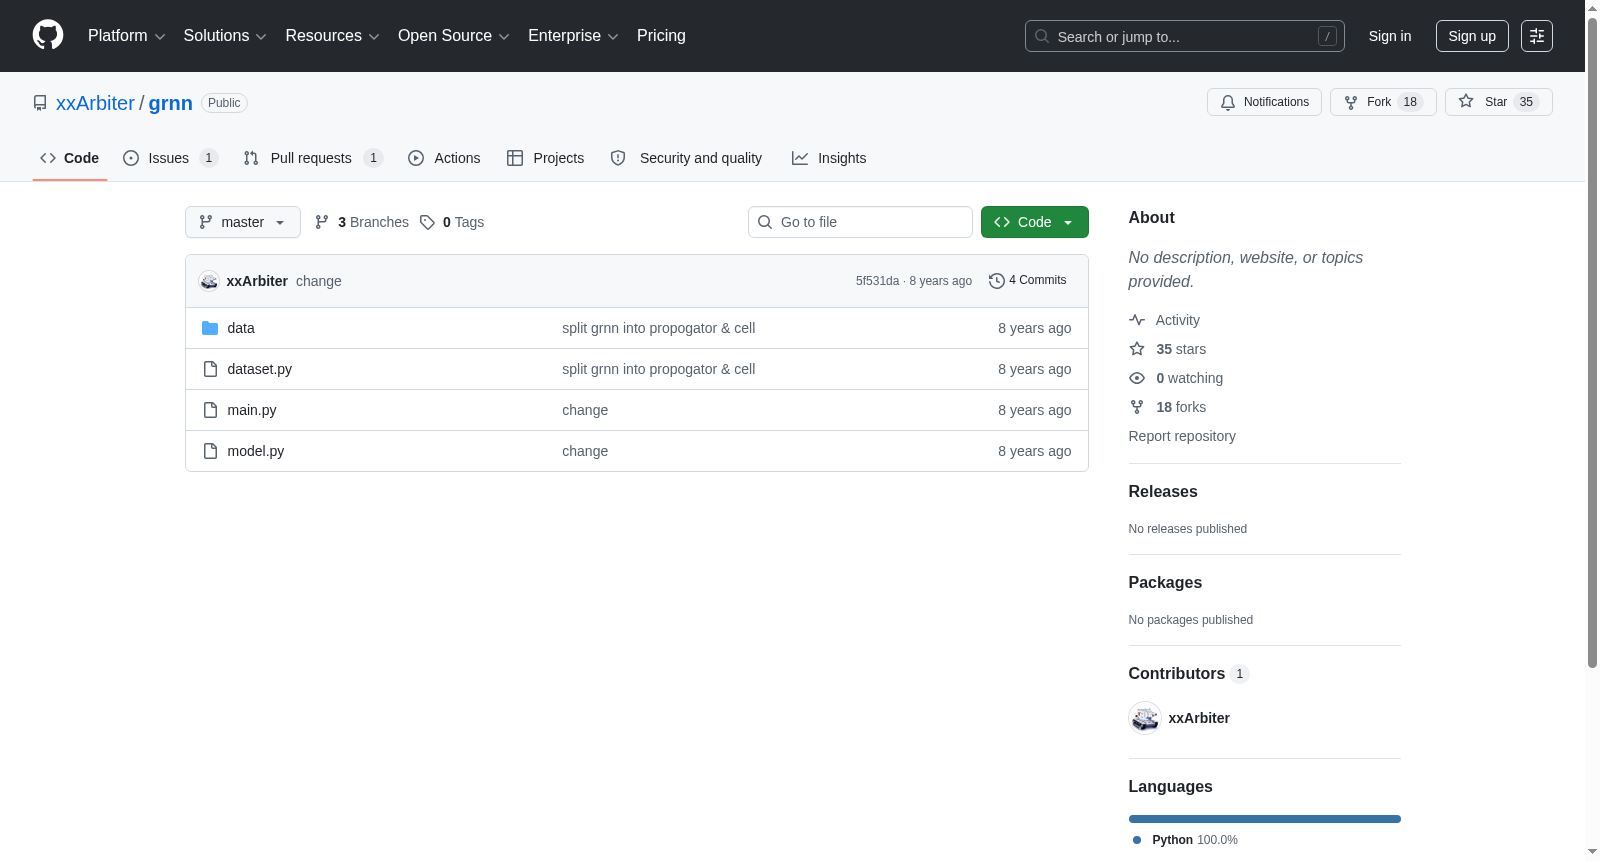View the 3 Branches link
Viewport: 1600px width, 861px height.
click(362, 222)
